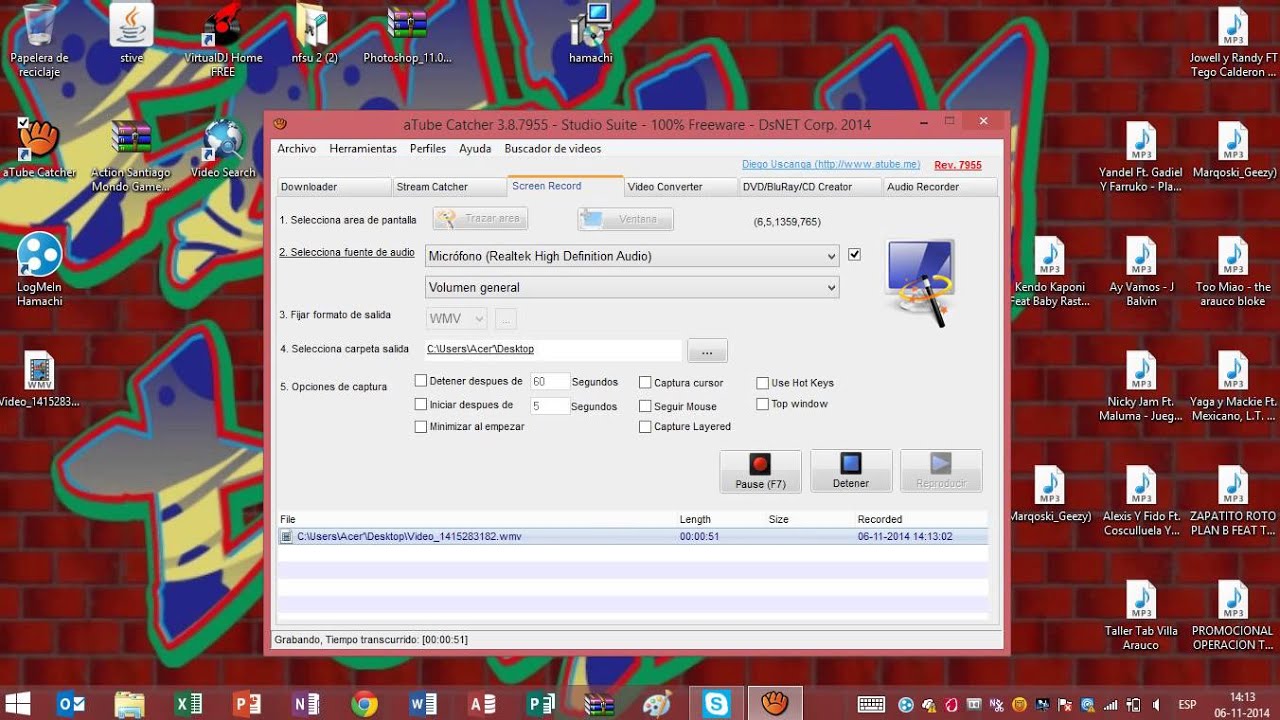Select the ZAPATITO ROTO MP3 file
The width and height of the screenshot is (1280, 720).
pos(1233,500)
